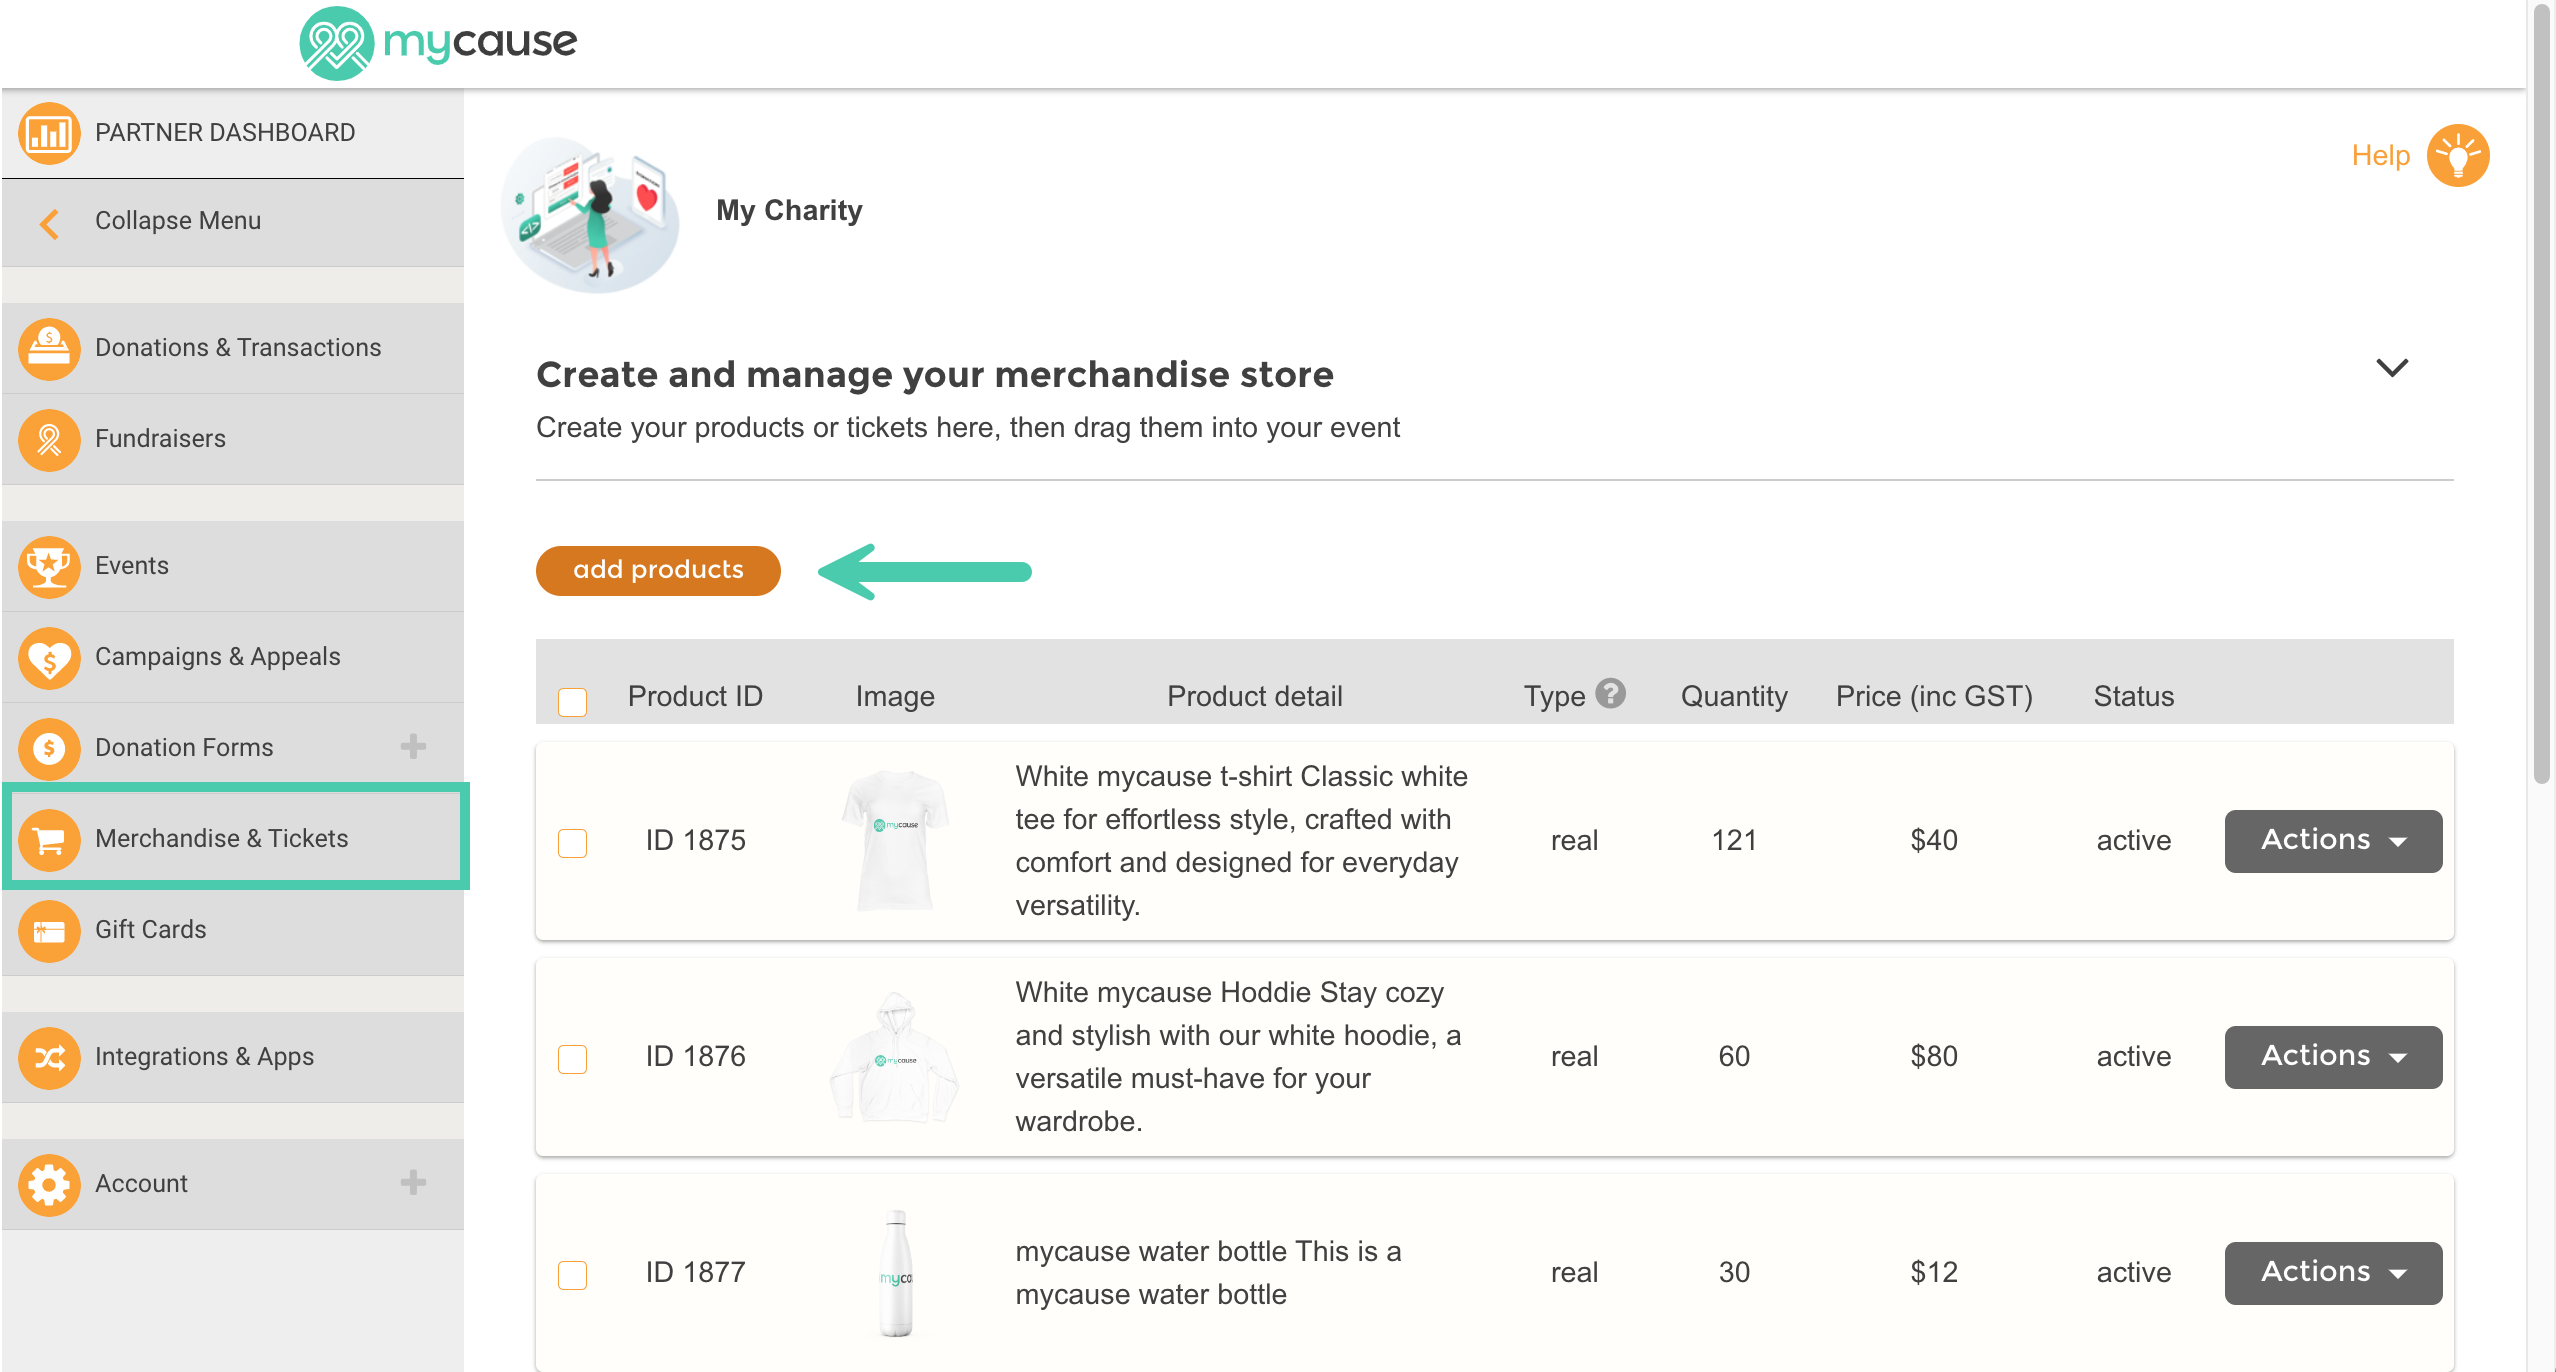
Task: Click the Campaigns & Appeals heart icon
Action: pyautogui.click(x=48, y=657)
